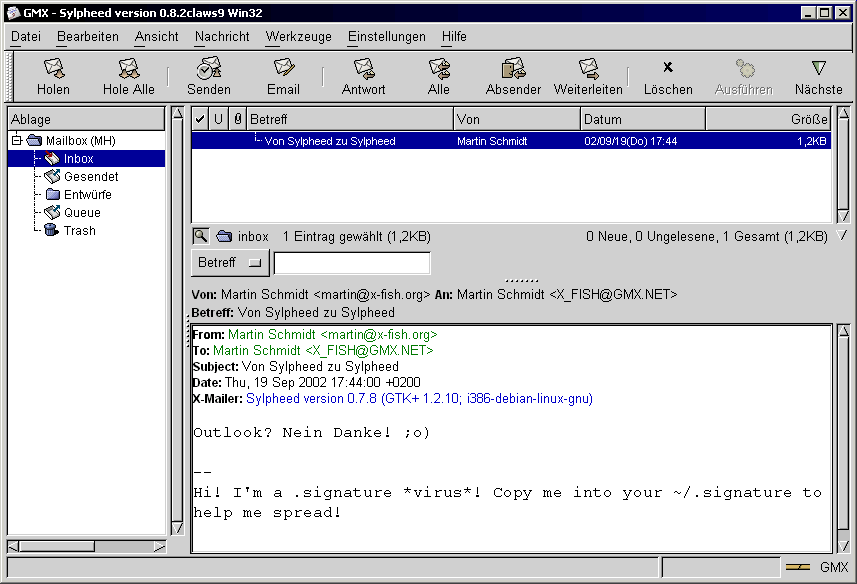Open the Gesendet folder
The image size is (857, 584).
91,176
